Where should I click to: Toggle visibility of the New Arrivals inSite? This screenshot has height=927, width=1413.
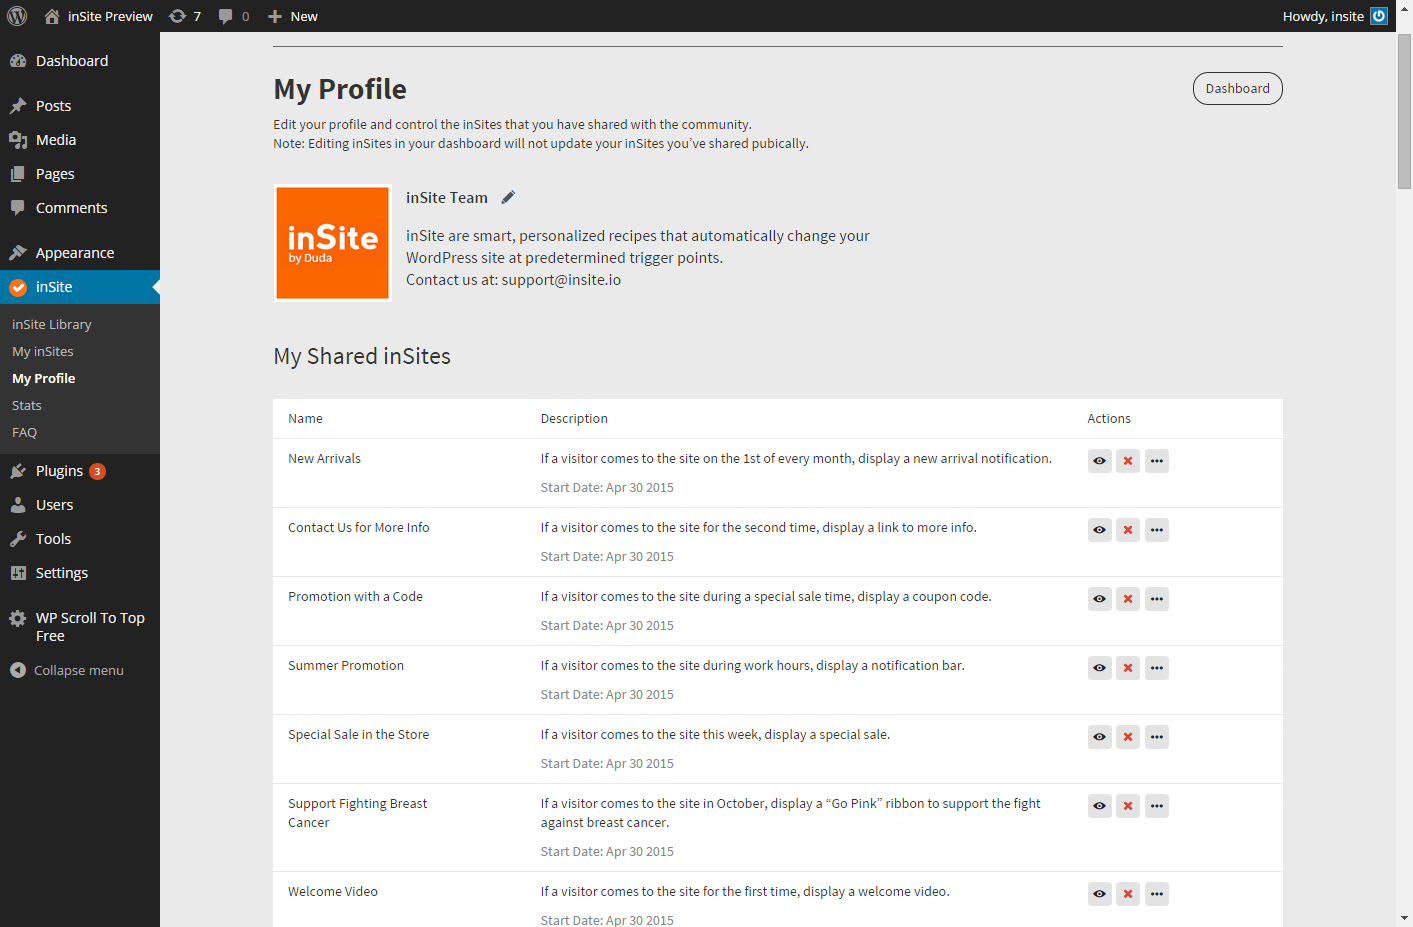tap(1099, 461)
